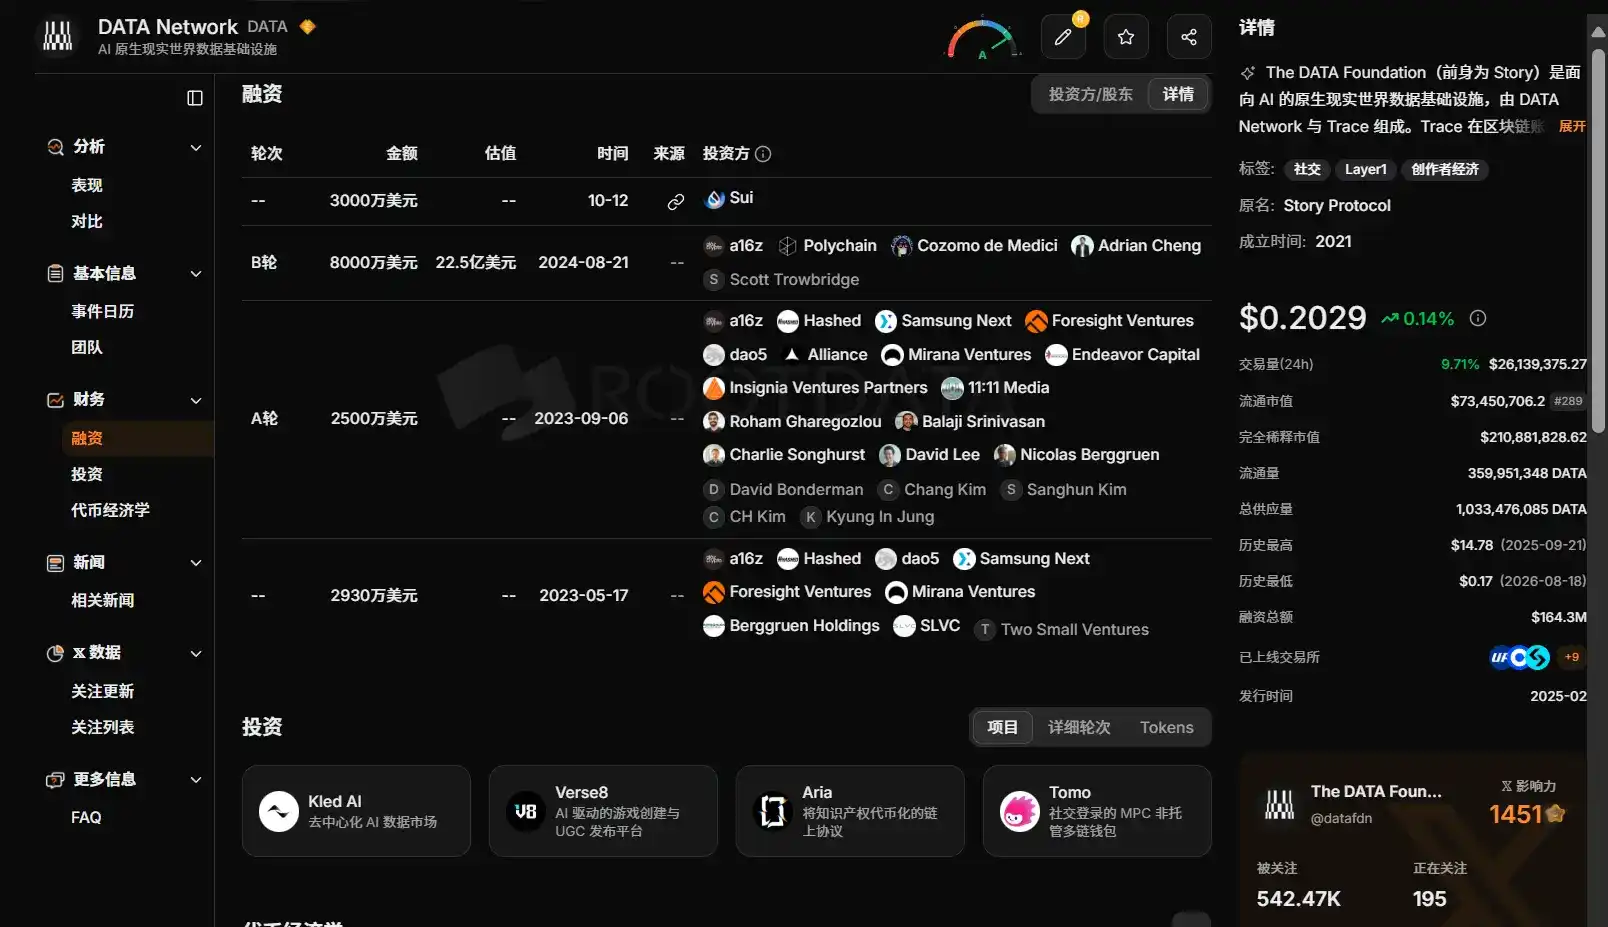The width and height of the screenshot is (1608, 927).
Task: Open the source link icon in Sui row
Action: [676, 202]
